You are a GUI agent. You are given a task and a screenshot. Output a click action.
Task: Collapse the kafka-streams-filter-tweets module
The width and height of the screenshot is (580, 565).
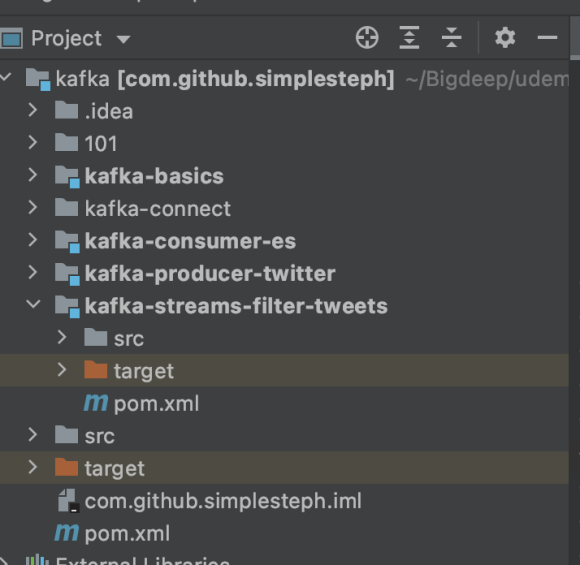33,305
